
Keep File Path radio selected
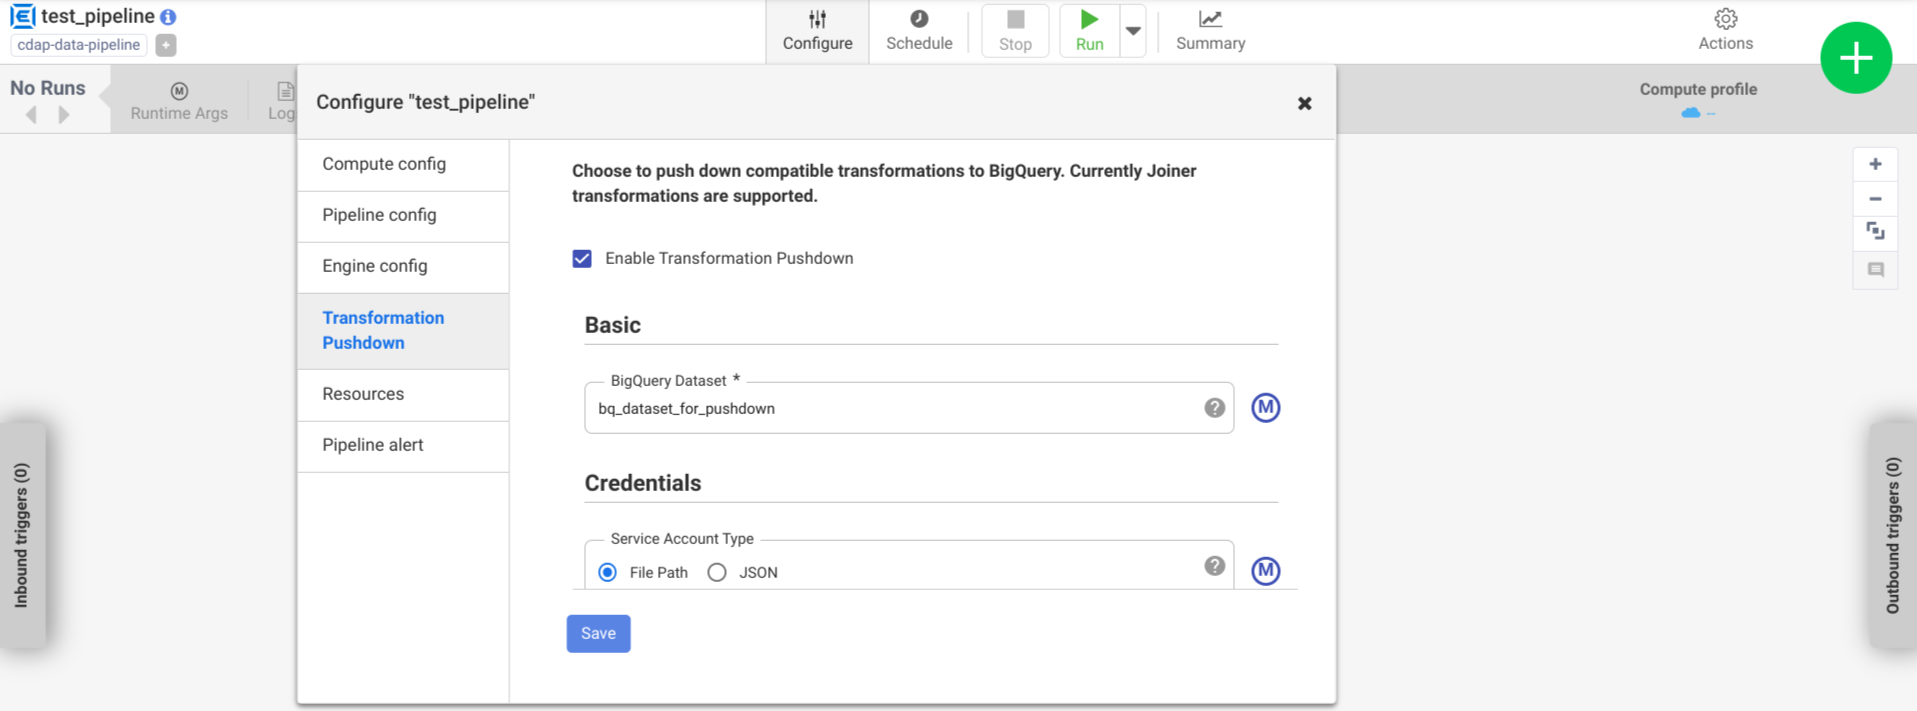(x=607, y=572)
